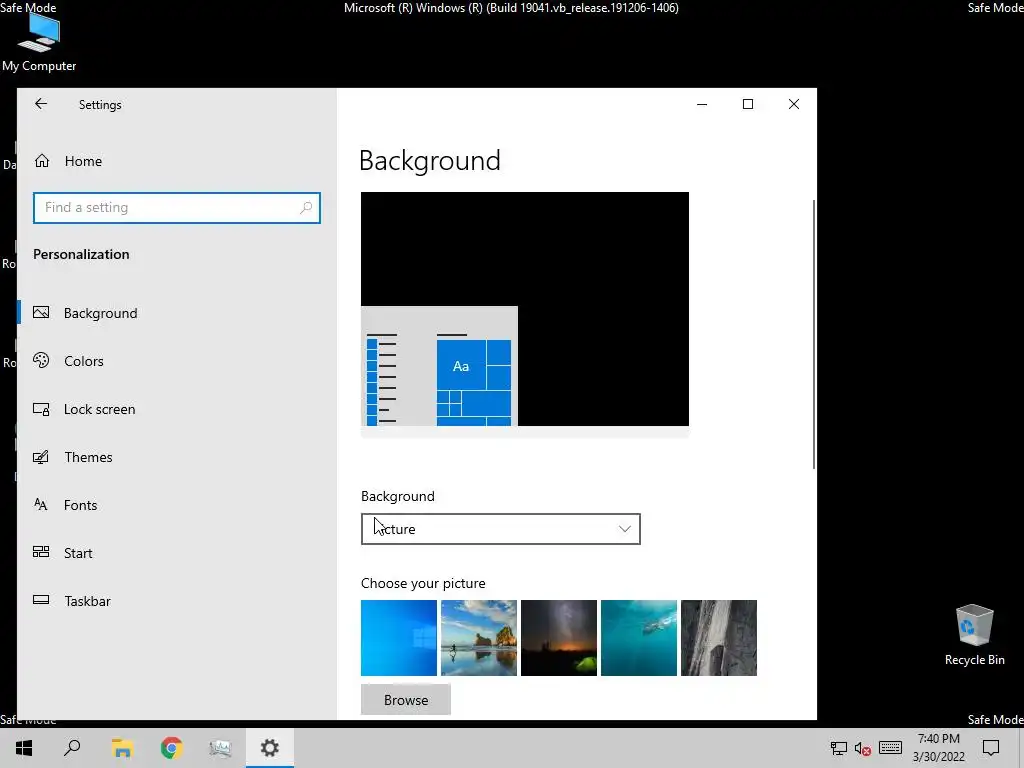Click the muted volume tray icon
Screen dimensions: 1024x768
[863, 748]
